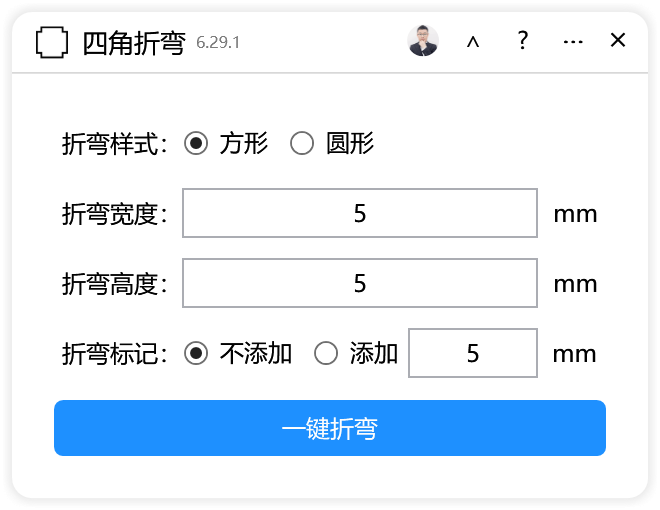The width and height of the screenshot is (660, 510).
Task: Select the 圆形 bend style radio
Action: (302, 143)
